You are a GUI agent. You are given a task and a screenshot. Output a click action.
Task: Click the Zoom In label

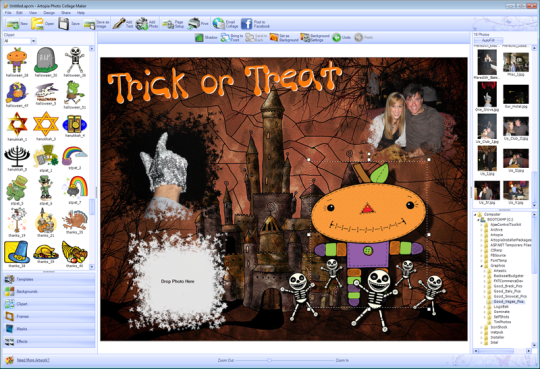[x=342, y=360]
